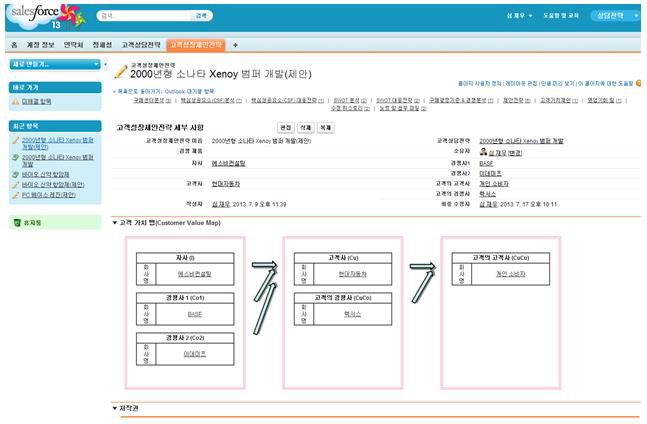Open the 계정 정보 tab
Image resolution: width=647 pixels, height=424 pixels.
tap(40, 45)
